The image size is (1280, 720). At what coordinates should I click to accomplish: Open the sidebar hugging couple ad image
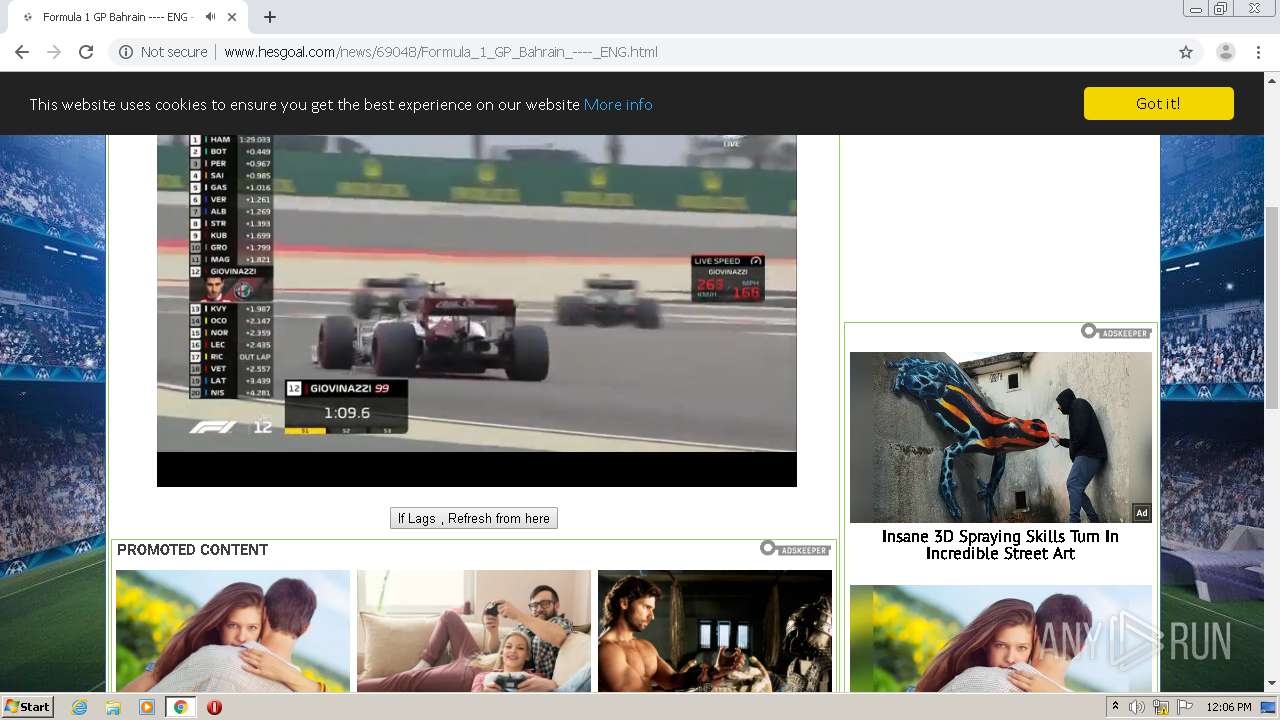(1001, 638)
